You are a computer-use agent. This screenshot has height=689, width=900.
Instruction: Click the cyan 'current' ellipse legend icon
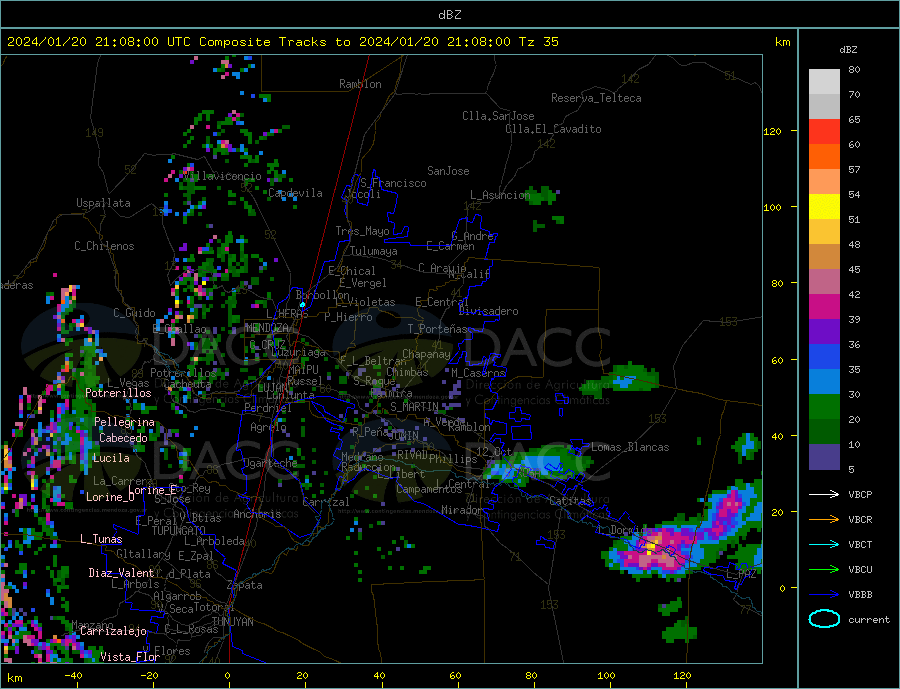click(x=824, y=619)
